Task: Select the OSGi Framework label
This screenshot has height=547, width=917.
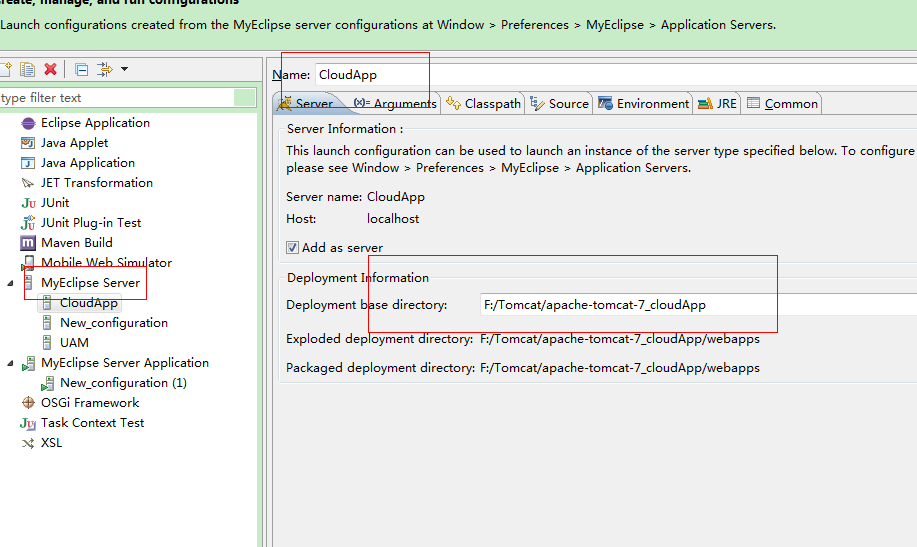Action: [x=90, y=403]
